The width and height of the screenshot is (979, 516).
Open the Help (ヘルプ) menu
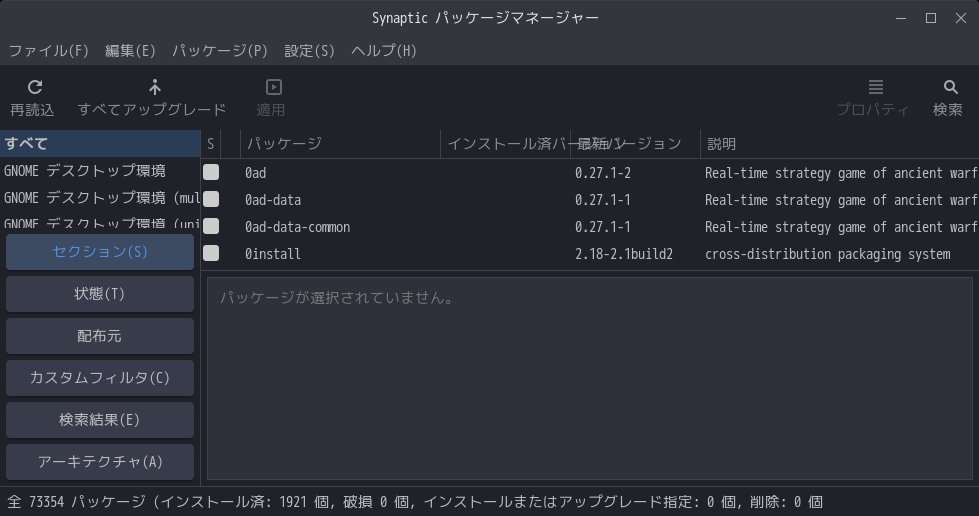coord(383,50)
